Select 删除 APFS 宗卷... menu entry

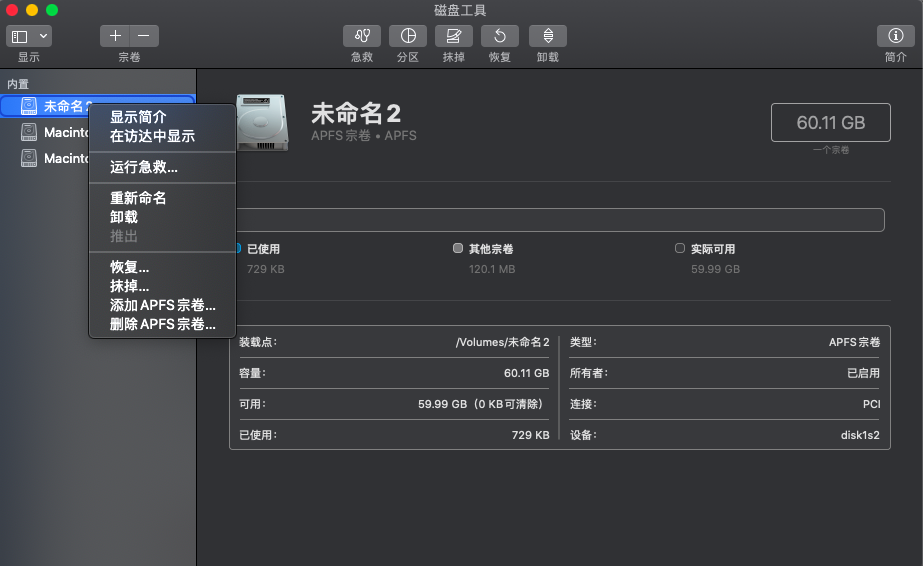(162, 324)
